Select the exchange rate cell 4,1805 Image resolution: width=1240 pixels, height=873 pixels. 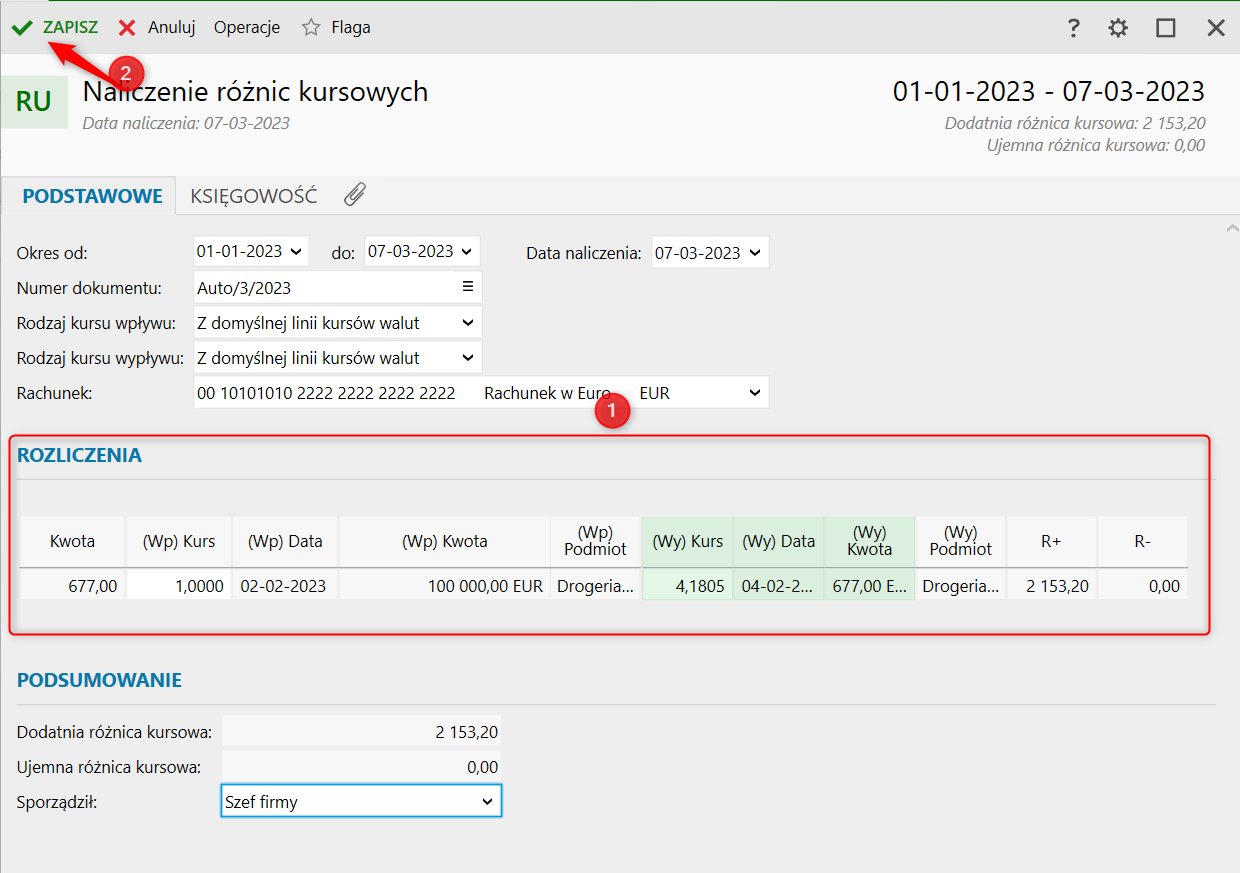pyautogui.click(x=688, y=586)
